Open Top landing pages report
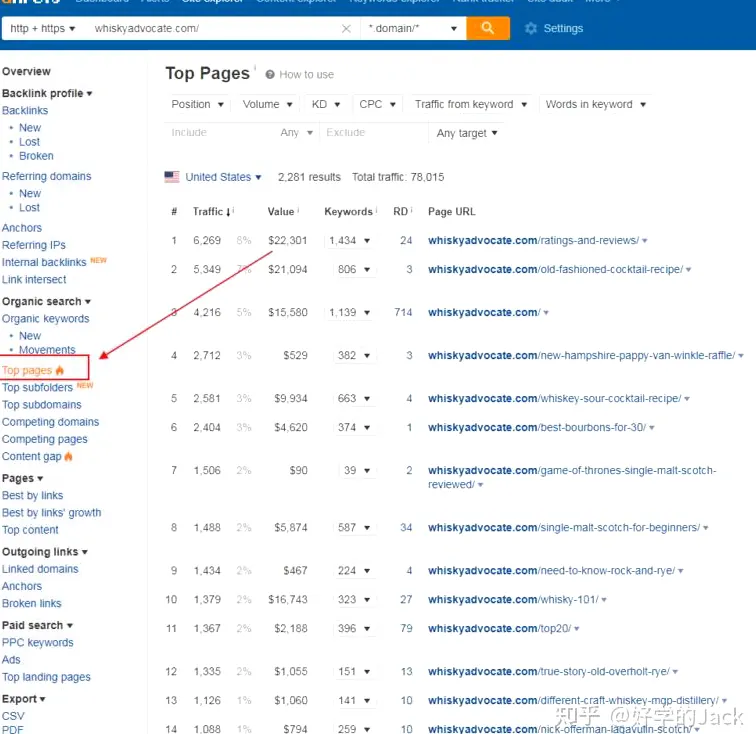Screen dimensions: 756x734 pyautogui.click(x=46, y=677)
